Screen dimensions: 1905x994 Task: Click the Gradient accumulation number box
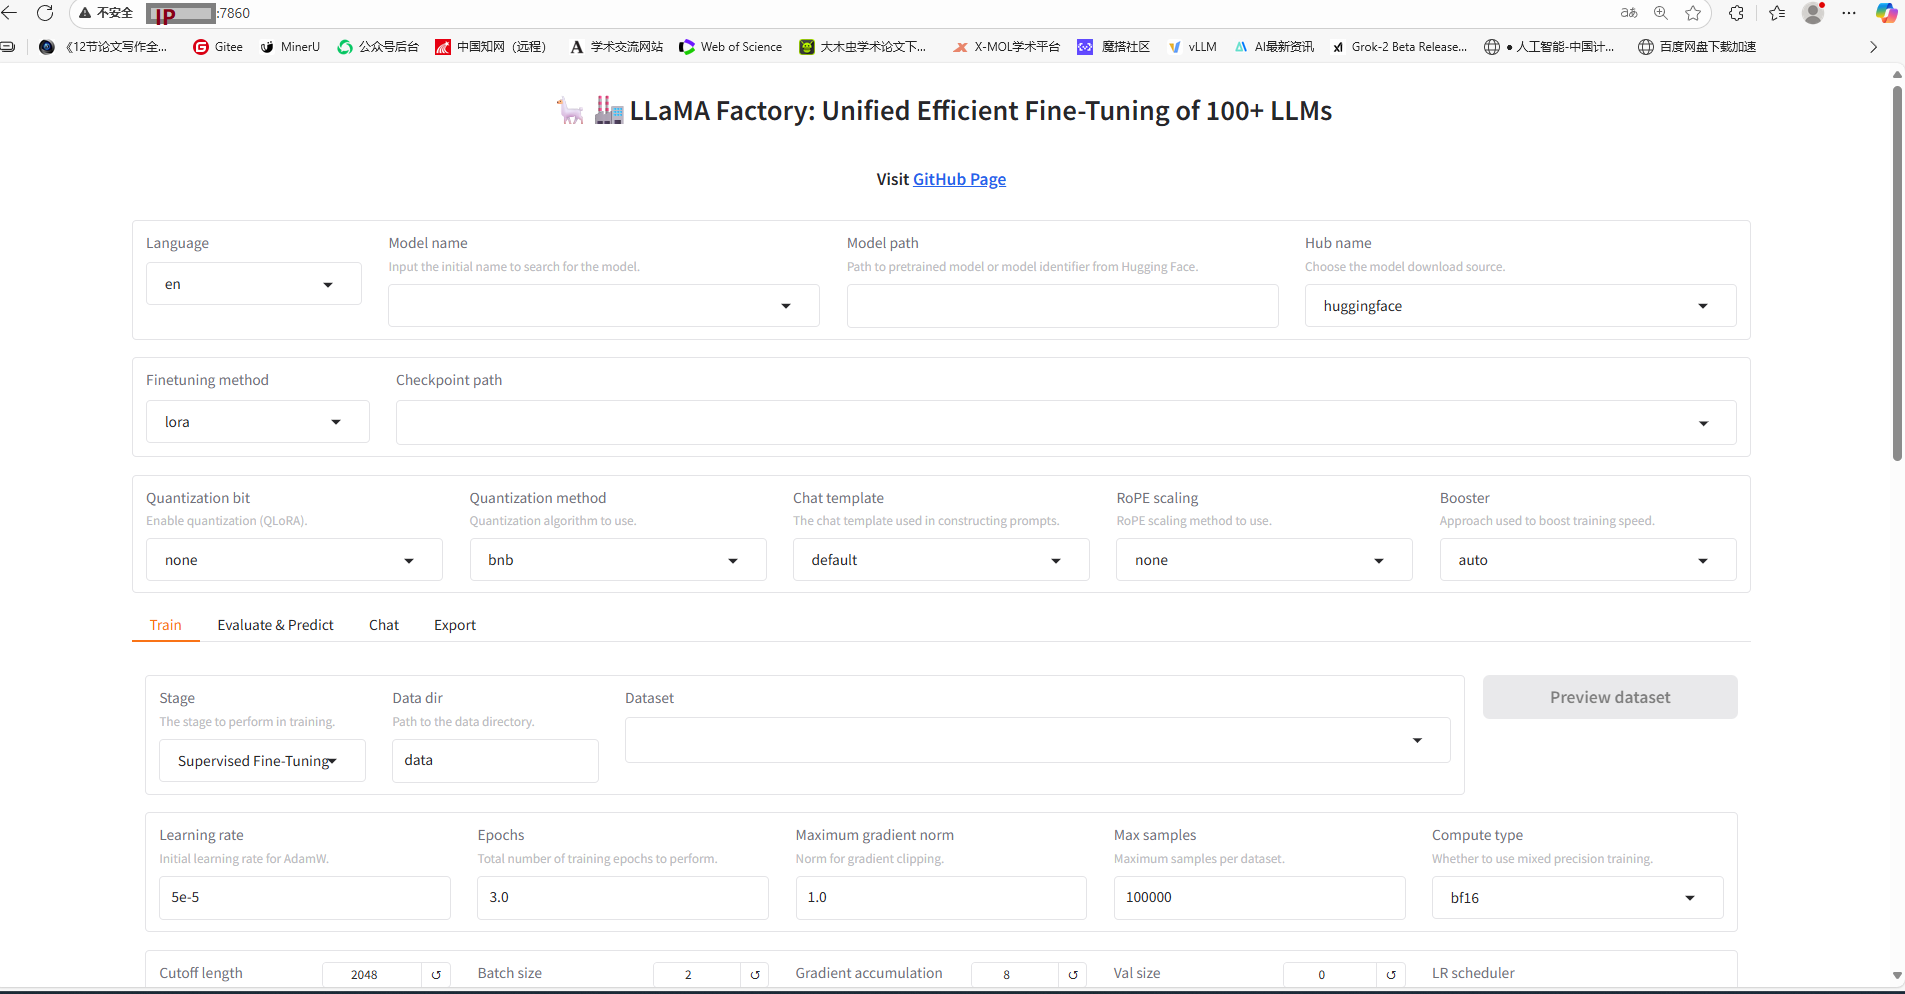coord(1015,975)
